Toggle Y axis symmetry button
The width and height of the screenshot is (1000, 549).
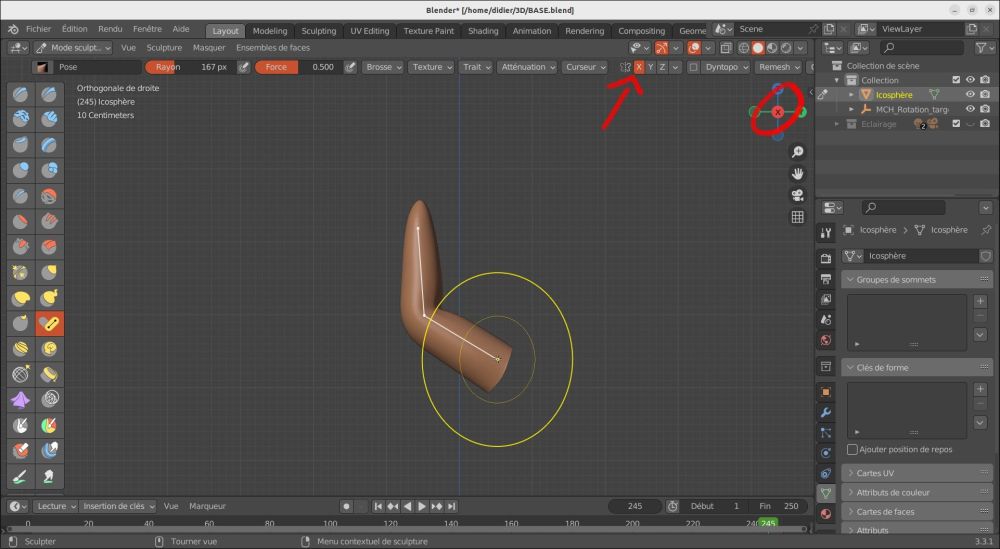pos(651,67)
